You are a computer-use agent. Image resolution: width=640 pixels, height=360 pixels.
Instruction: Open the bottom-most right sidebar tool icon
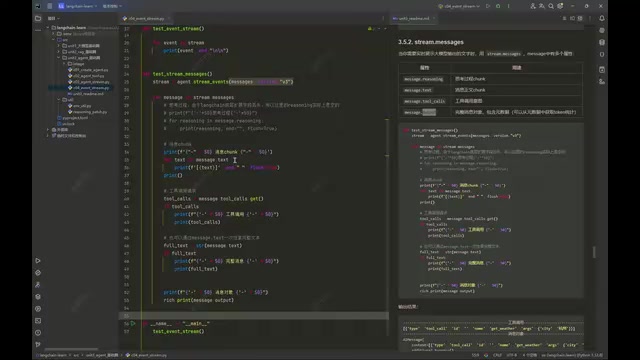tap(602, 82)
